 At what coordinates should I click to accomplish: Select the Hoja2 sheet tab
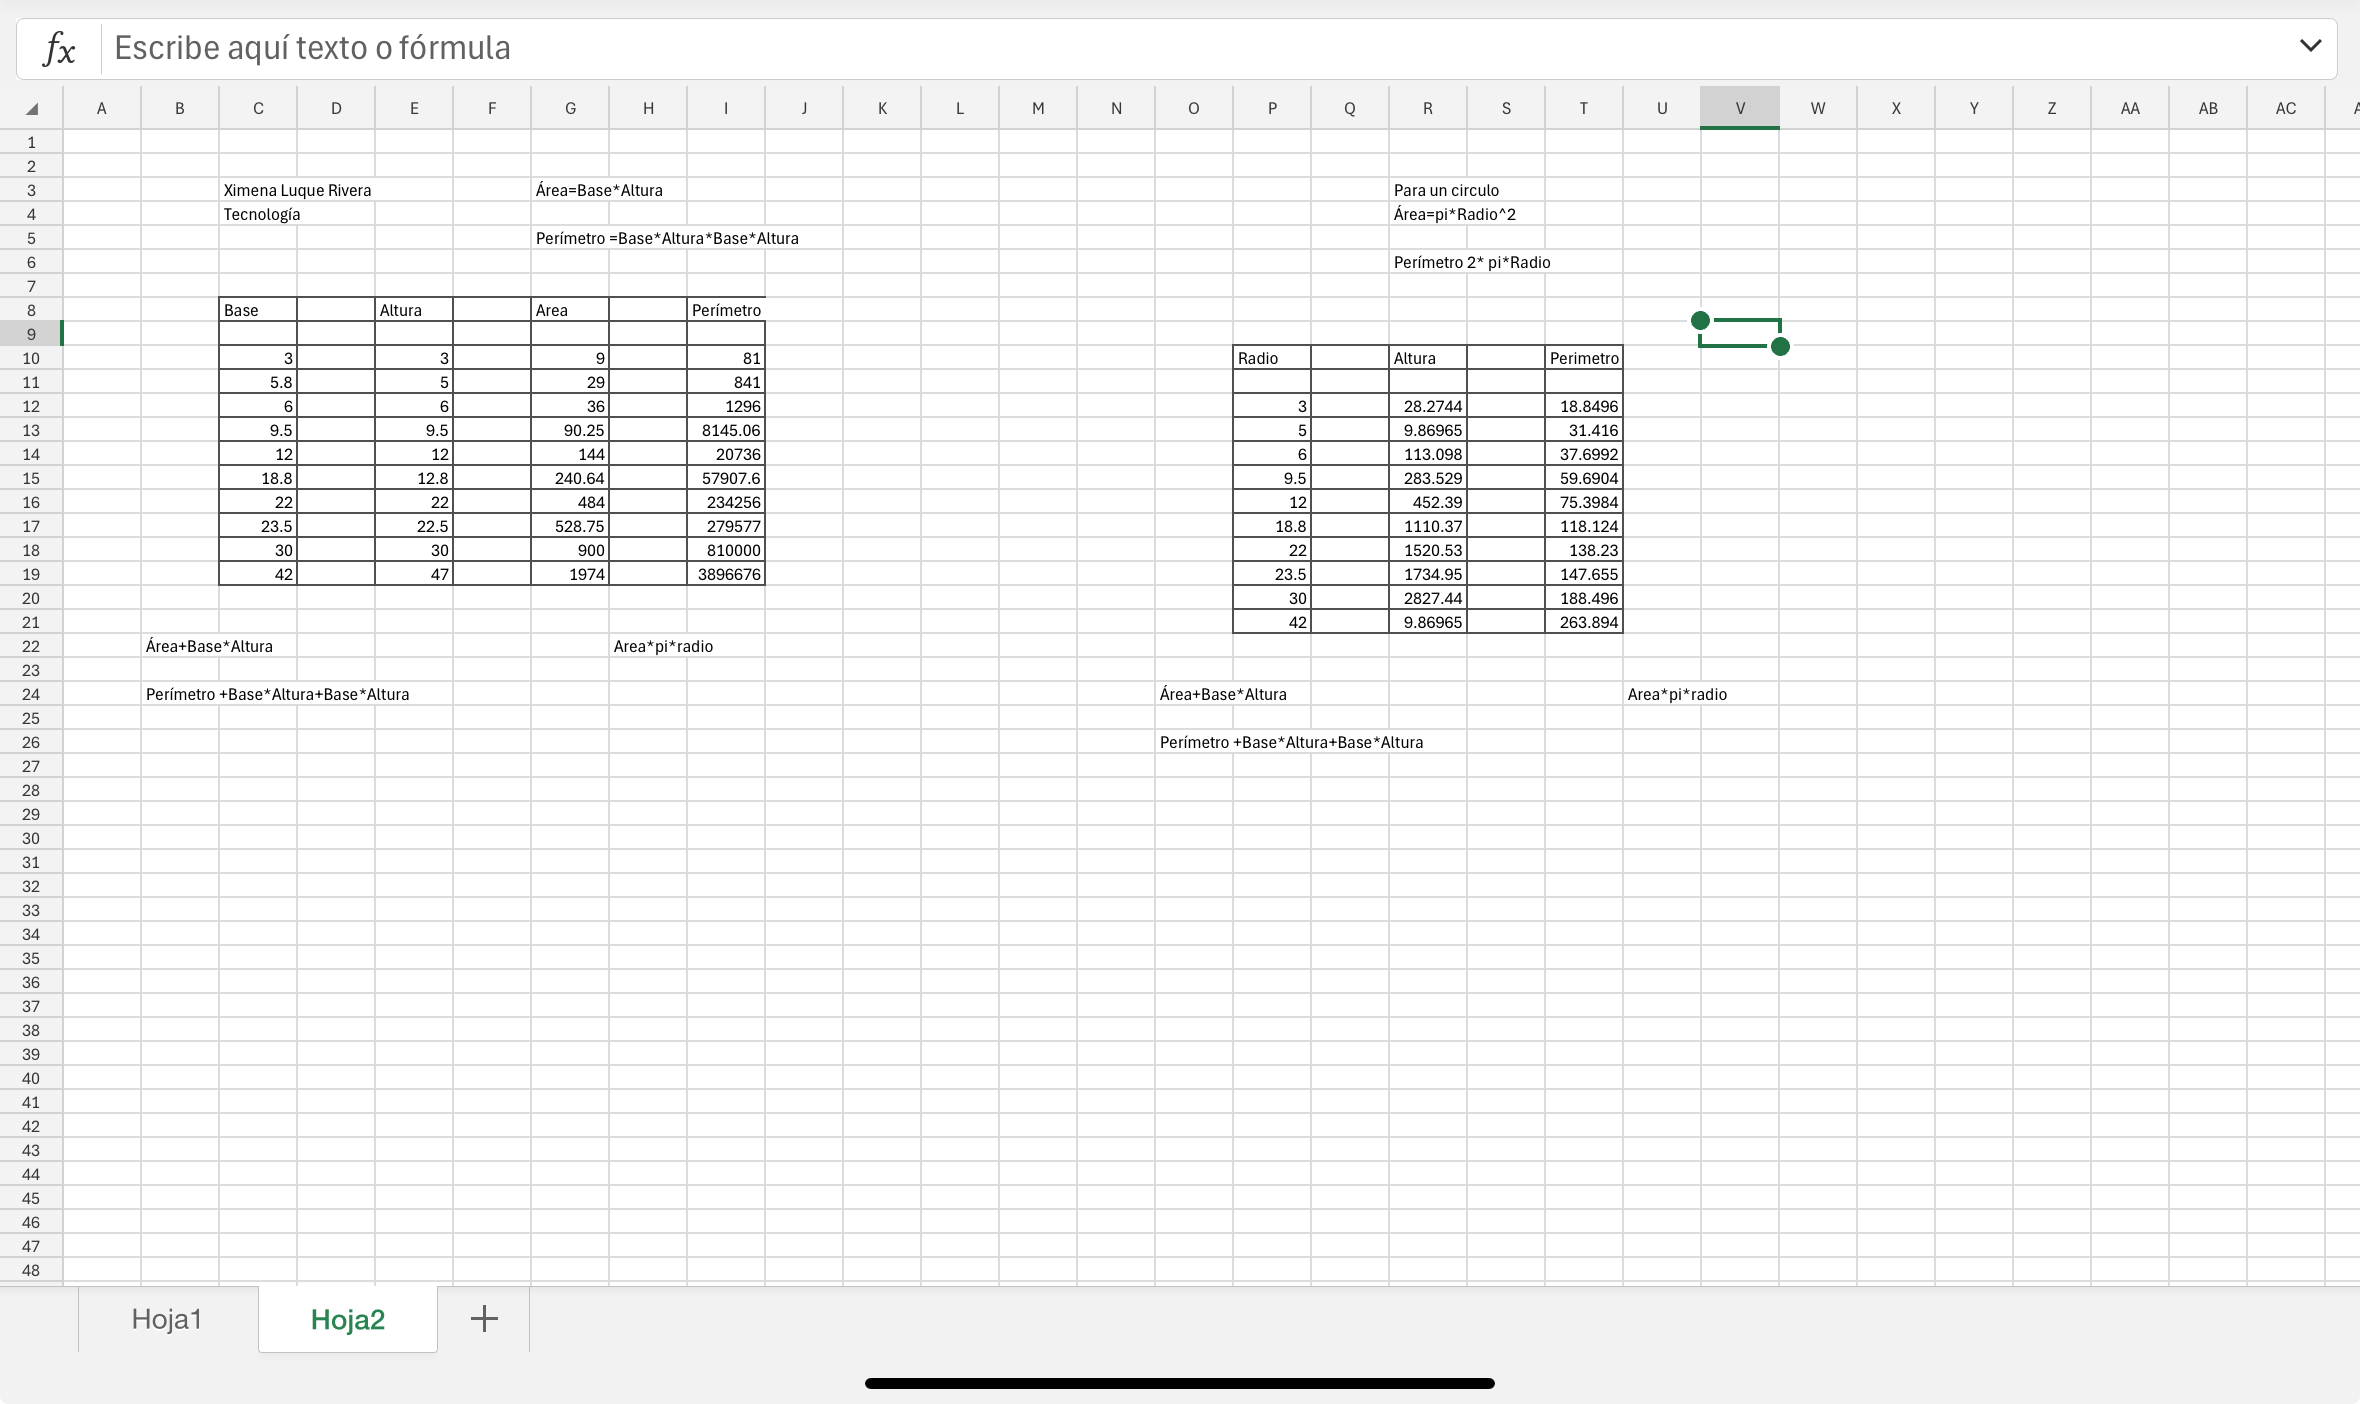click(347, 1319)
